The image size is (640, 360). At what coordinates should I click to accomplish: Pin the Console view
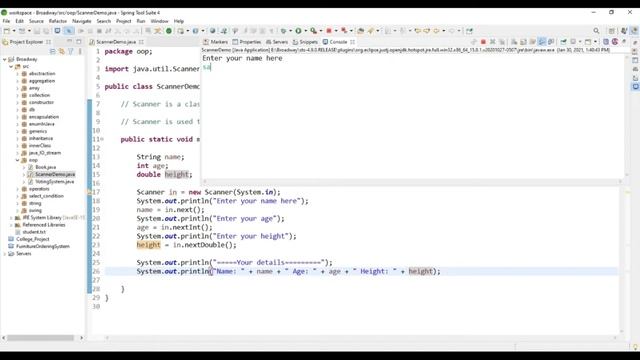pos(563,42)
